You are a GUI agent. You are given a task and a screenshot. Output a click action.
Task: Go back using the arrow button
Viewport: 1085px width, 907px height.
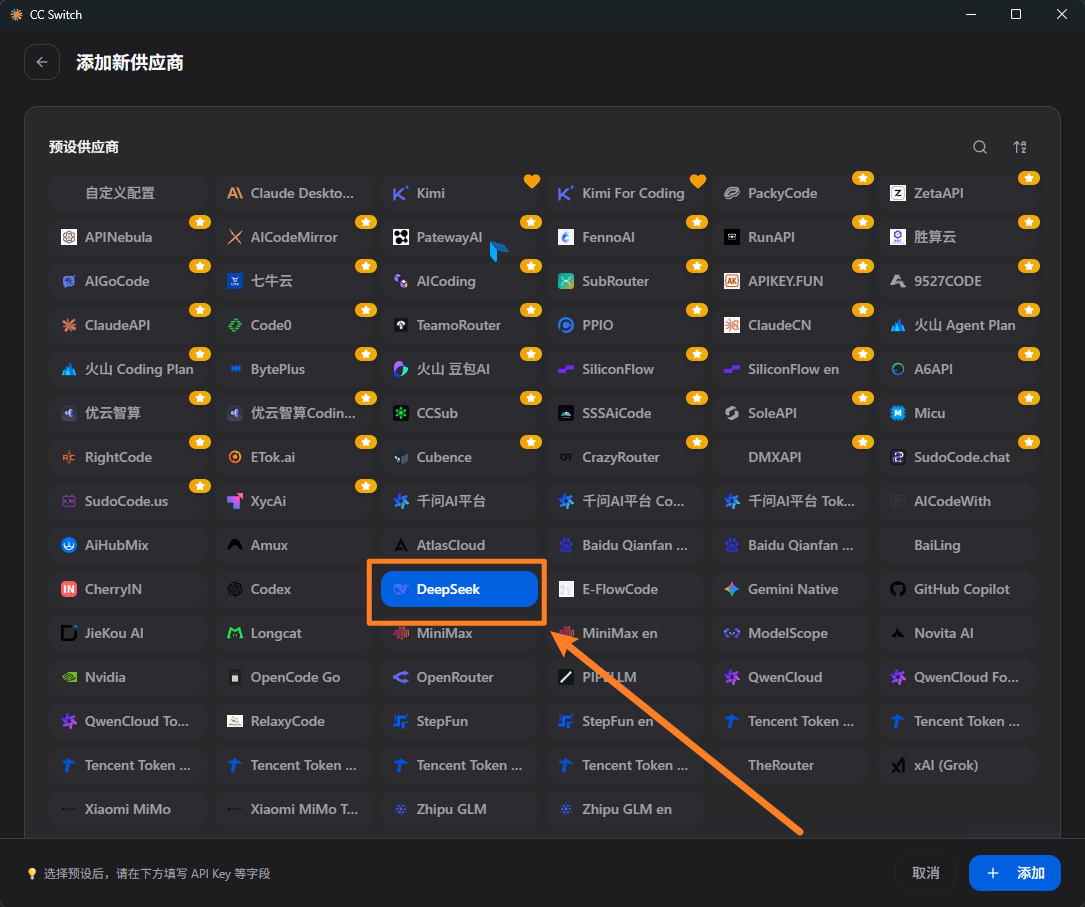click(x=42, y=62)
